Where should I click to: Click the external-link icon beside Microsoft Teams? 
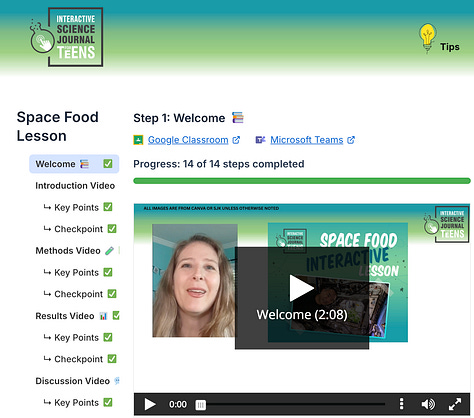[x=351, y=140]
